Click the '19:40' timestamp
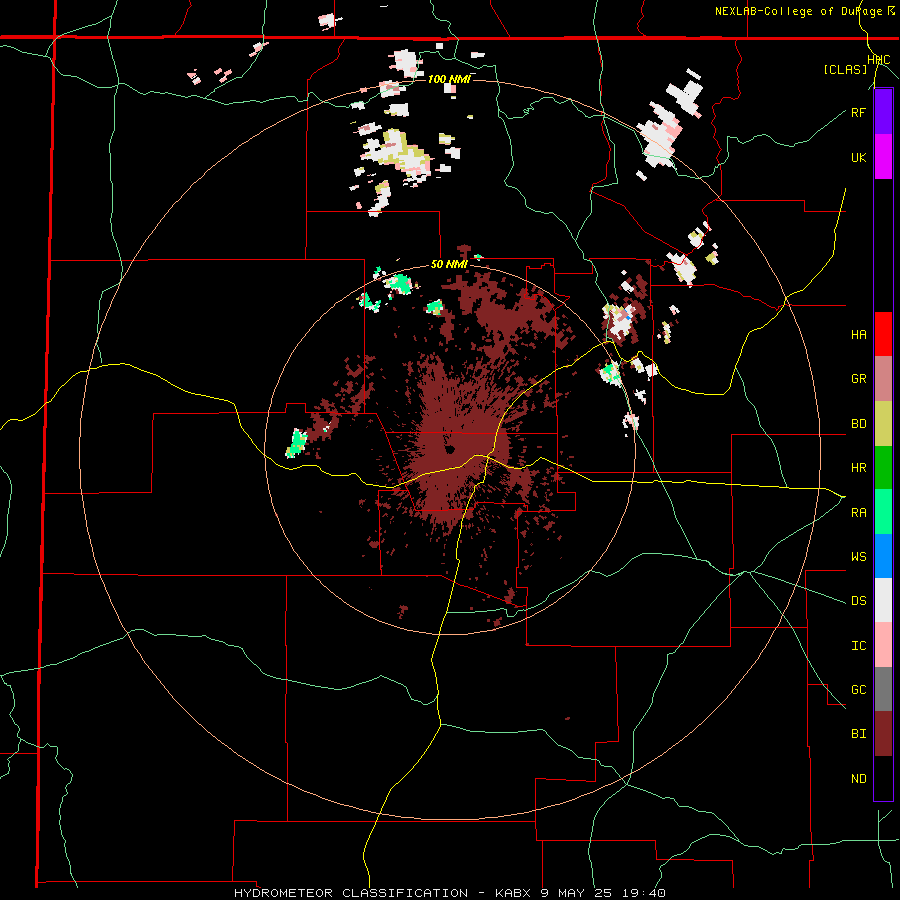The image size is (900, 900). point(642,893)
